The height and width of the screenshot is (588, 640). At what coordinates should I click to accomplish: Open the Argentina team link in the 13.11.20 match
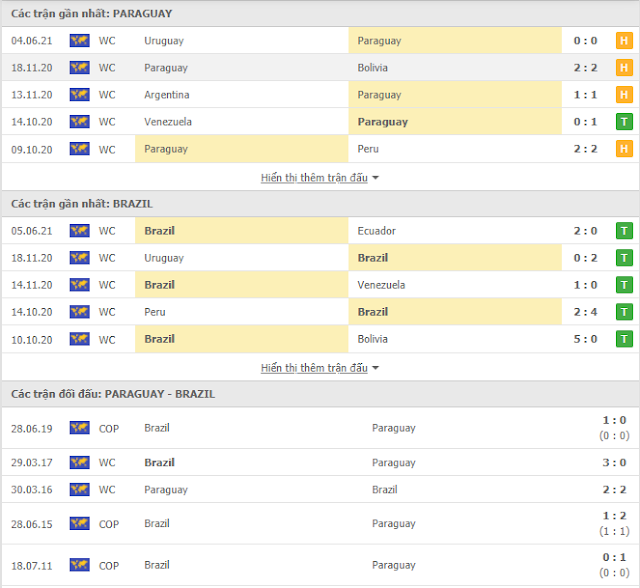167,95
